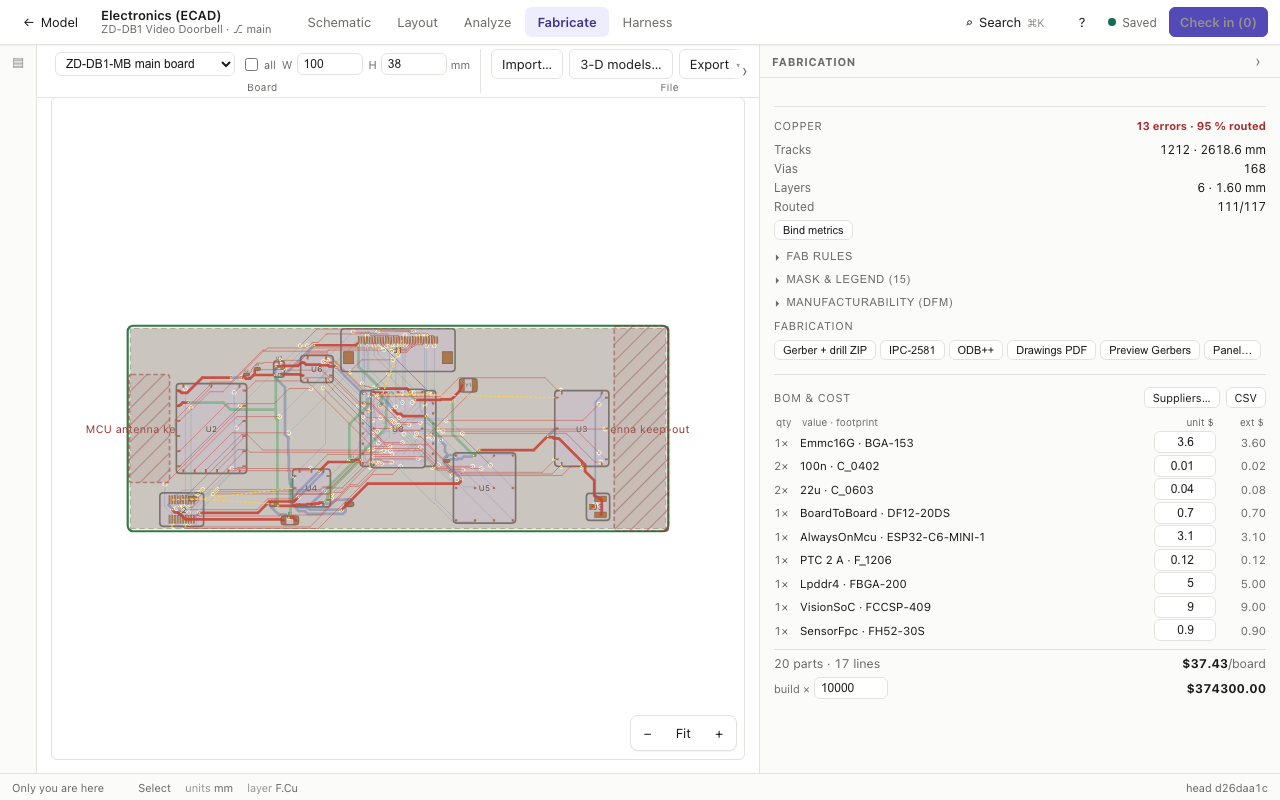
Task: Open Suppliers... dialog
Action: click(1182, 398)
